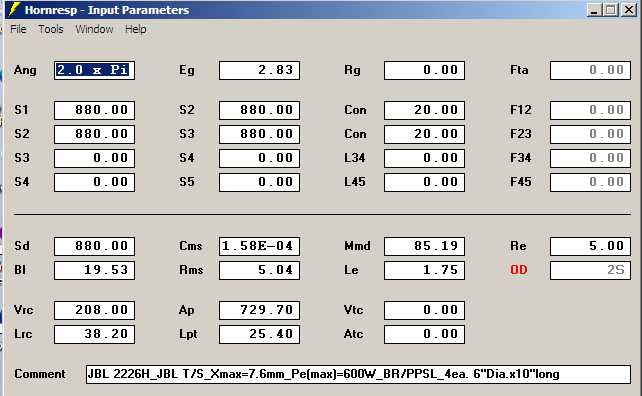Click the Vrc field showing 208.00

(x=94, y=310)
